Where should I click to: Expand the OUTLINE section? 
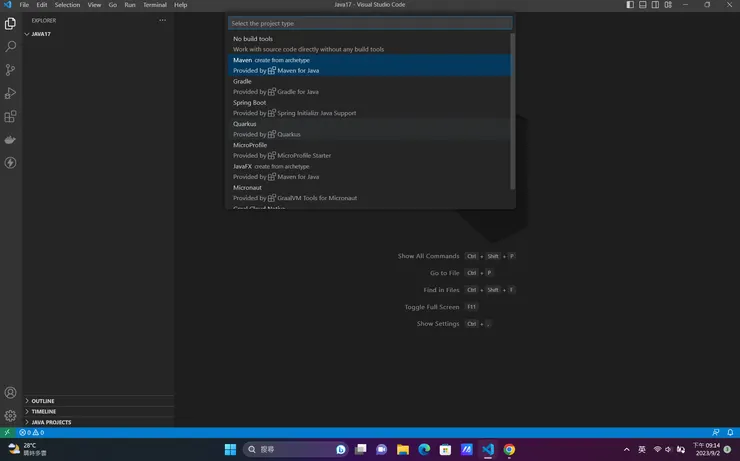coord(43,401)
